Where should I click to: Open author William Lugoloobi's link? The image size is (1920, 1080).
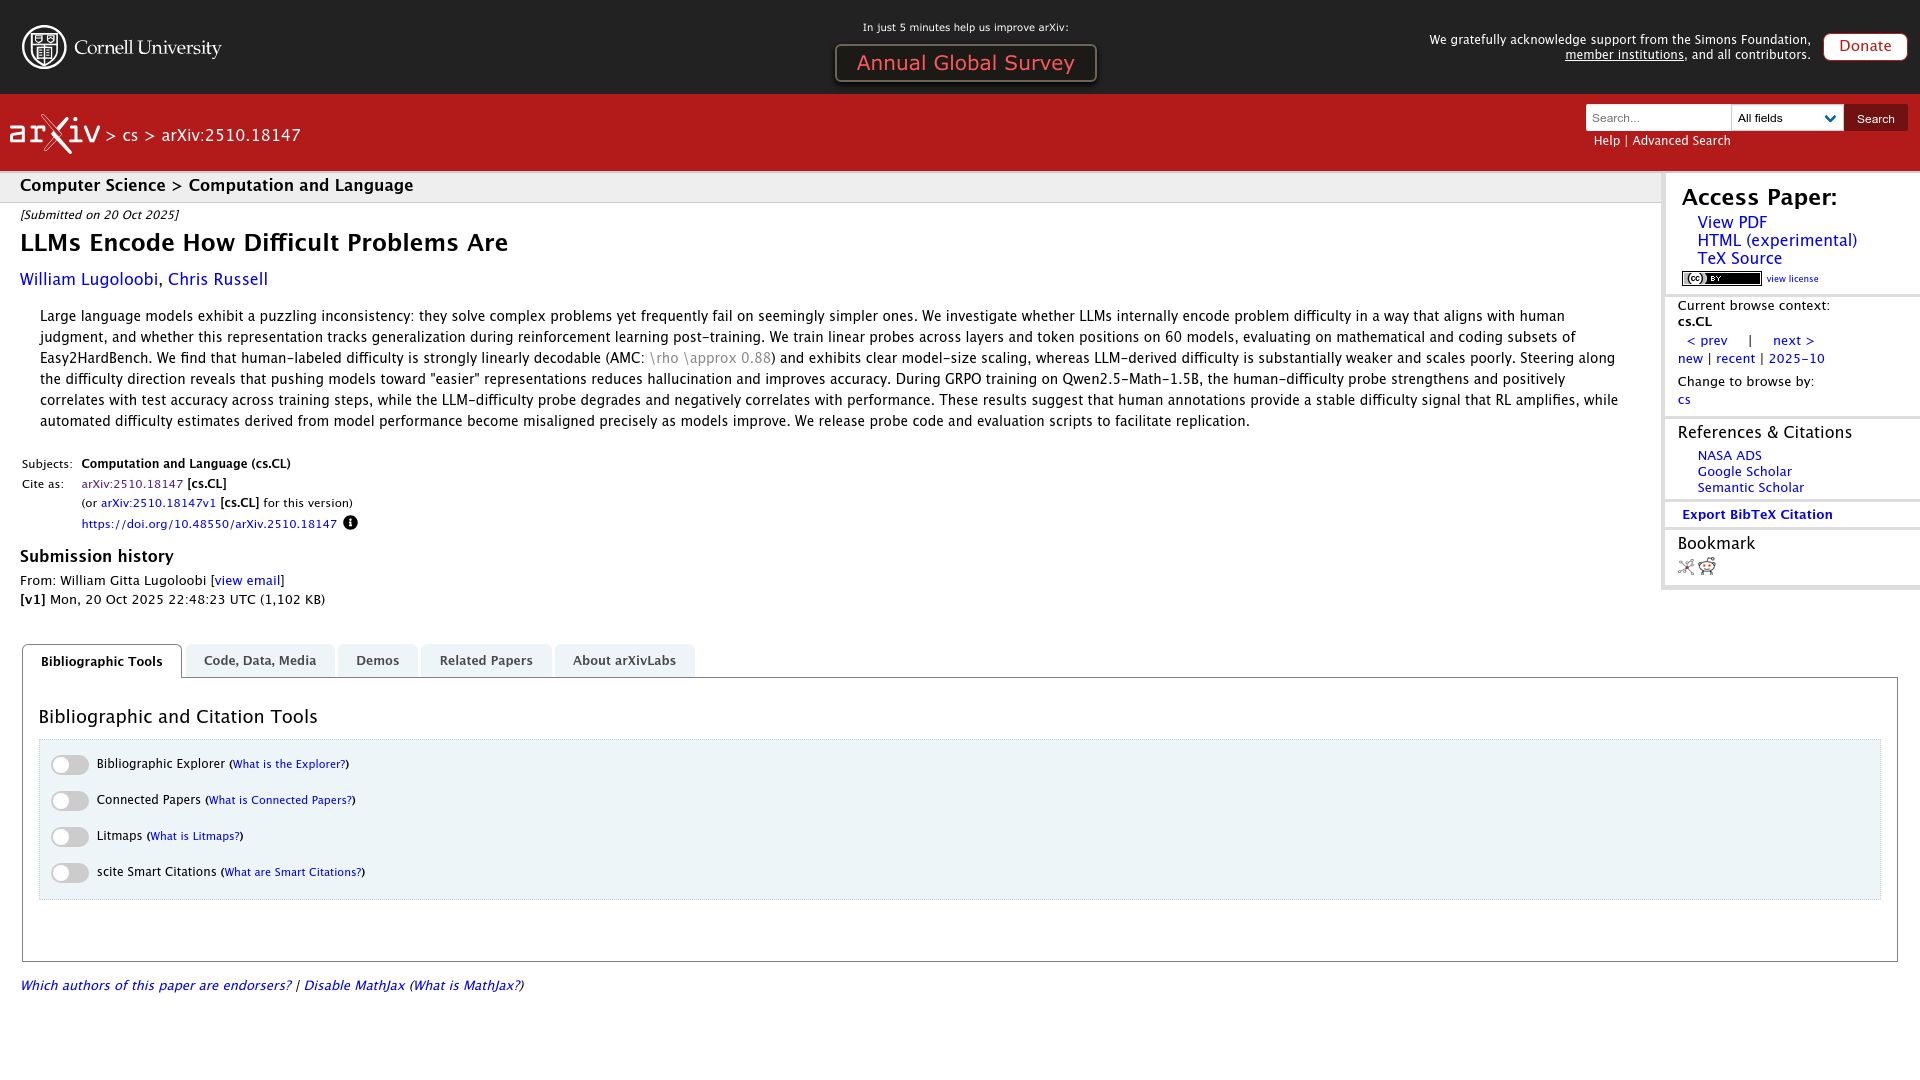click(89, 280)
